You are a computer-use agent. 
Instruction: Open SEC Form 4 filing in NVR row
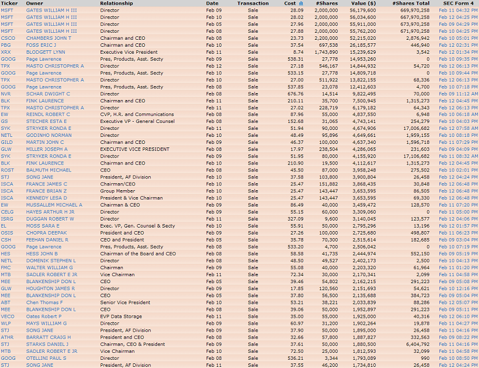458,94
